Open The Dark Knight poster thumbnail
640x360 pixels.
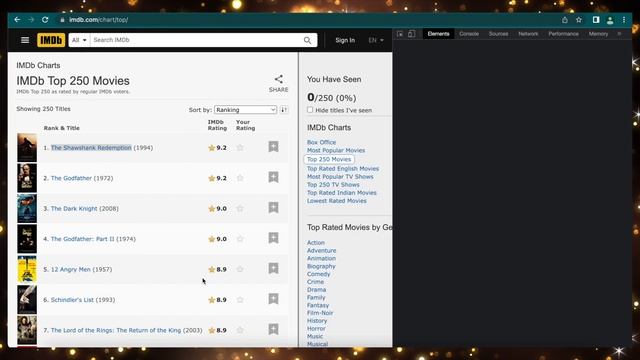27,209
